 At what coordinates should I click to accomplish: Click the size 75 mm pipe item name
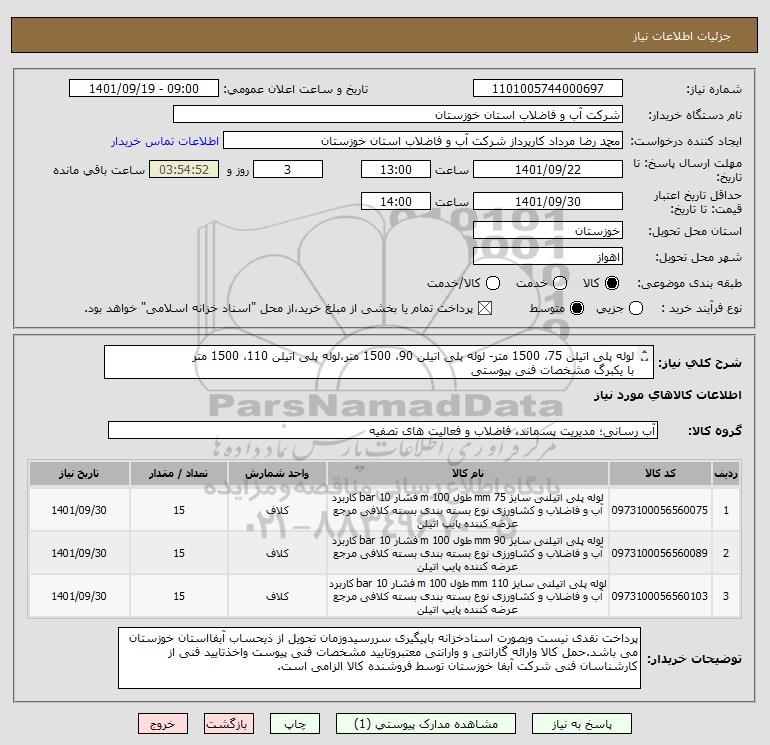click(x=468, y=510)
